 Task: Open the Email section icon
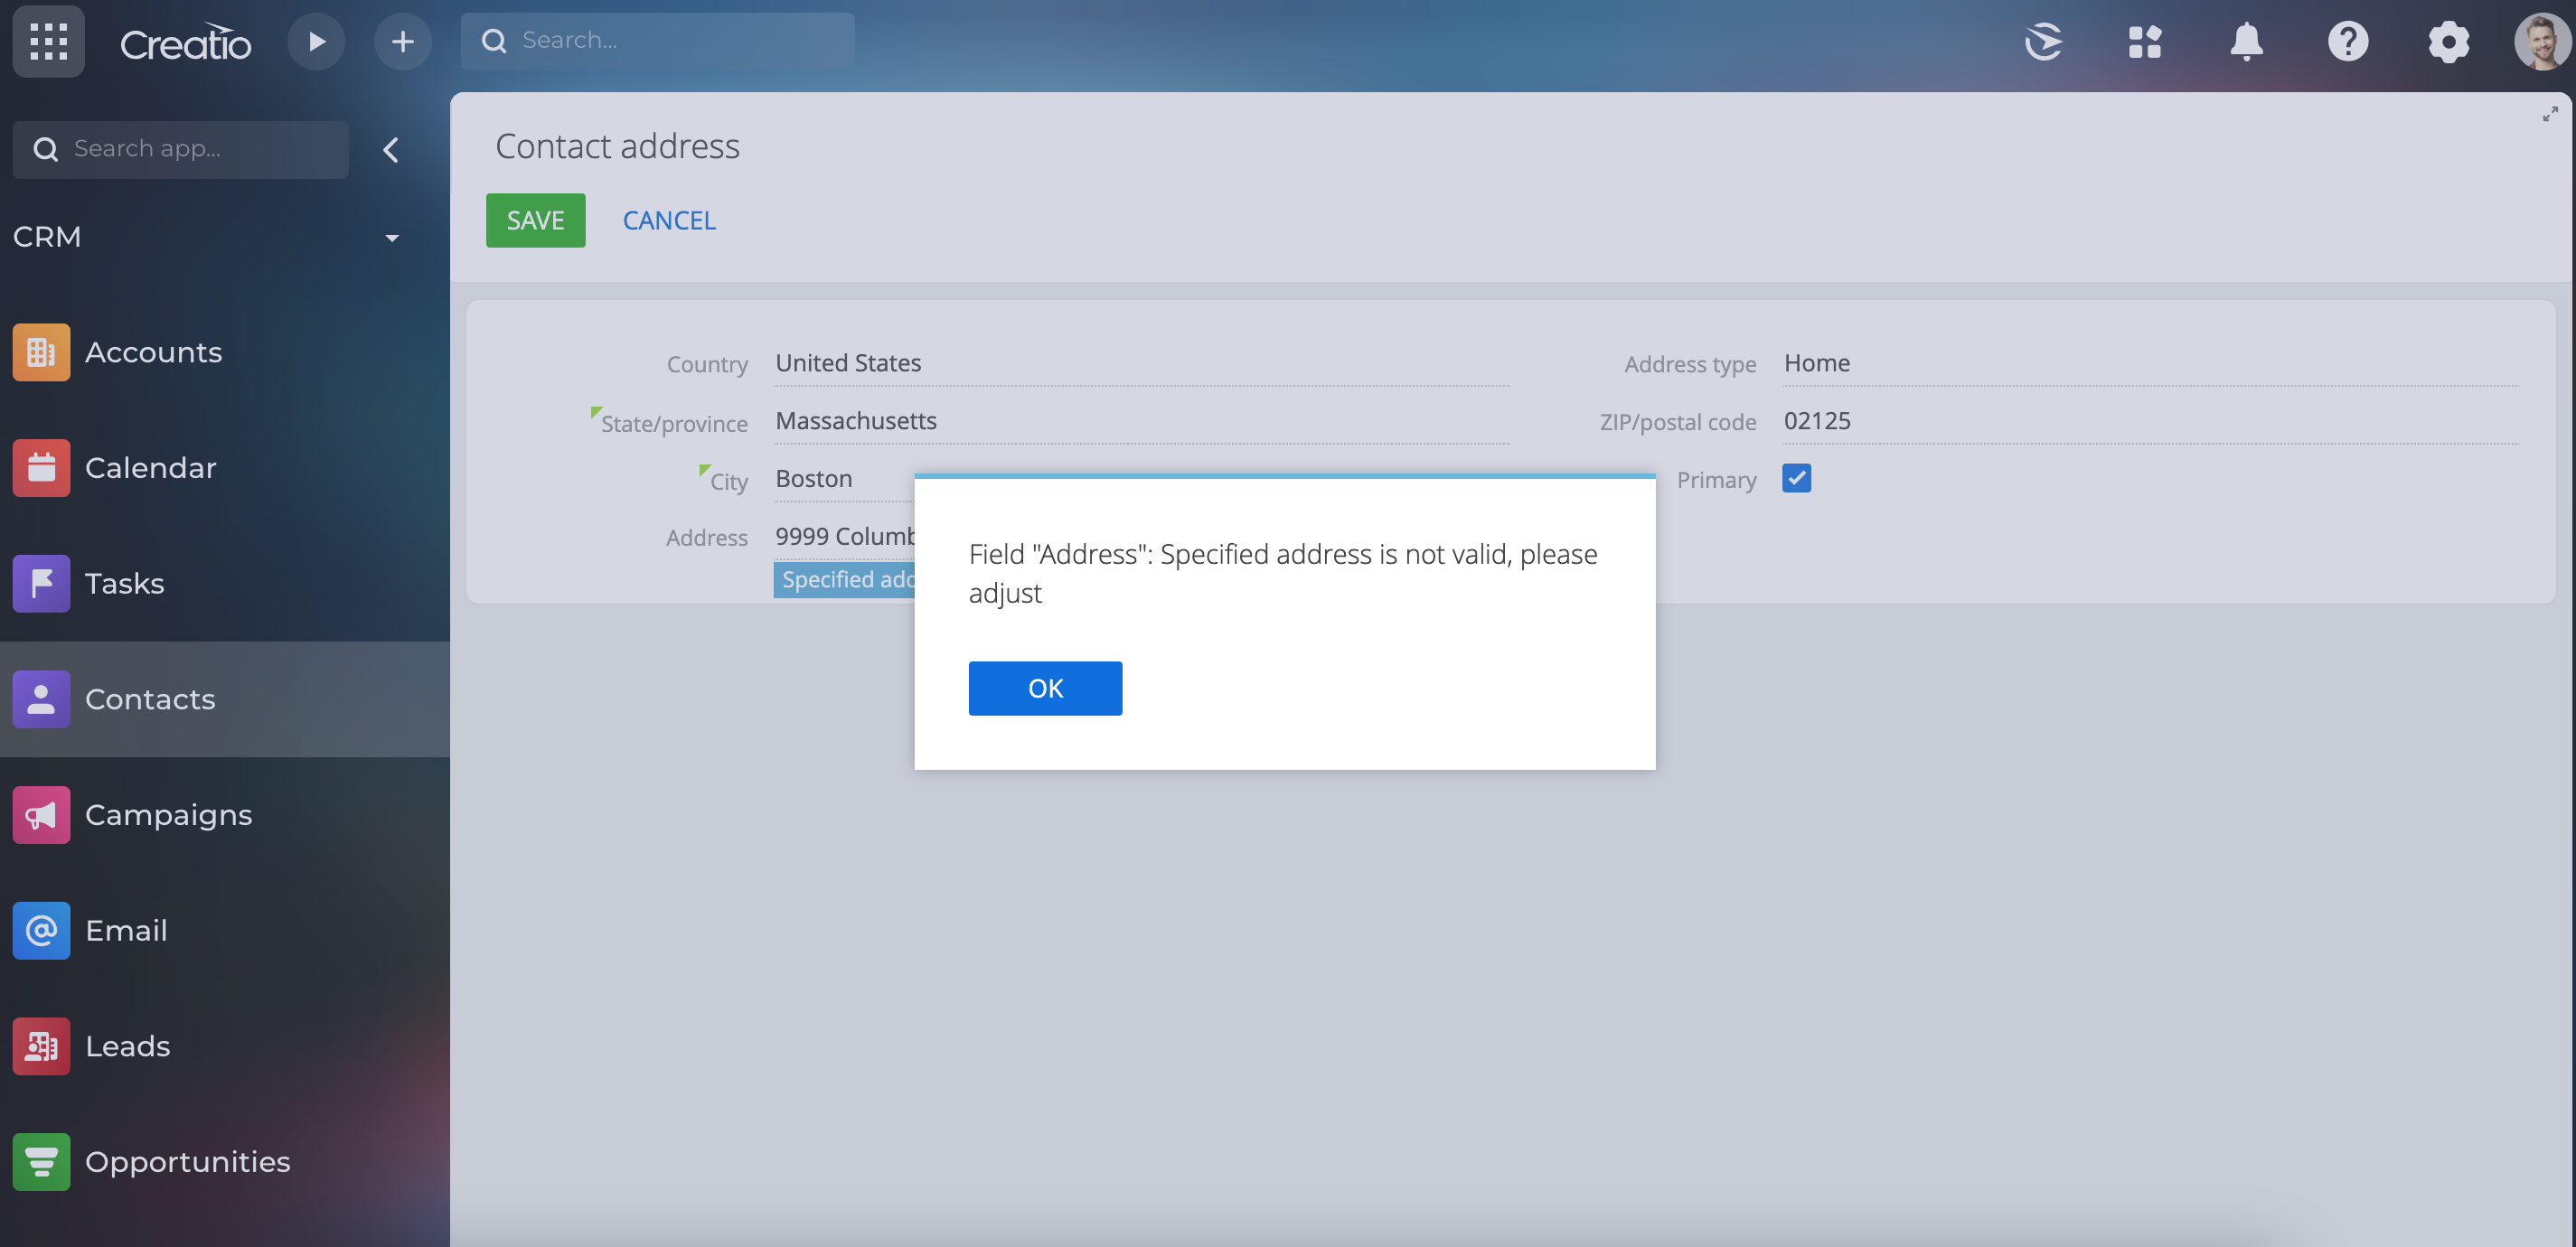click(41, 930)
